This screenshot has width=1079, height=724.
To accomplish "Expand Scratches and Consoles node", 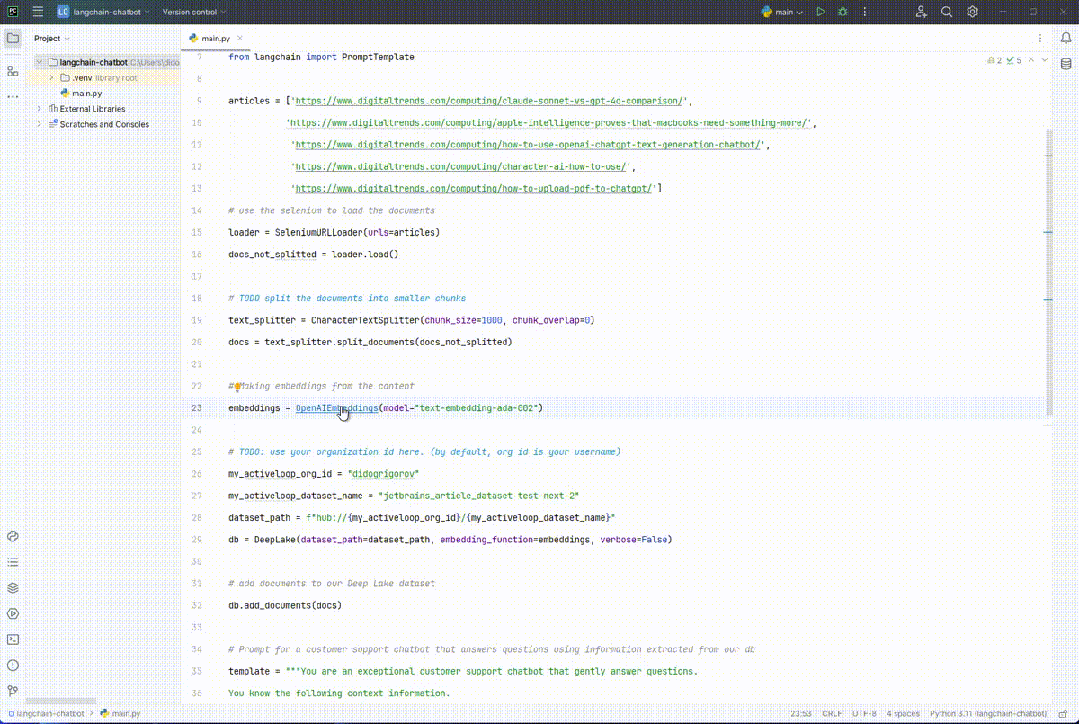I will (39, 124).
